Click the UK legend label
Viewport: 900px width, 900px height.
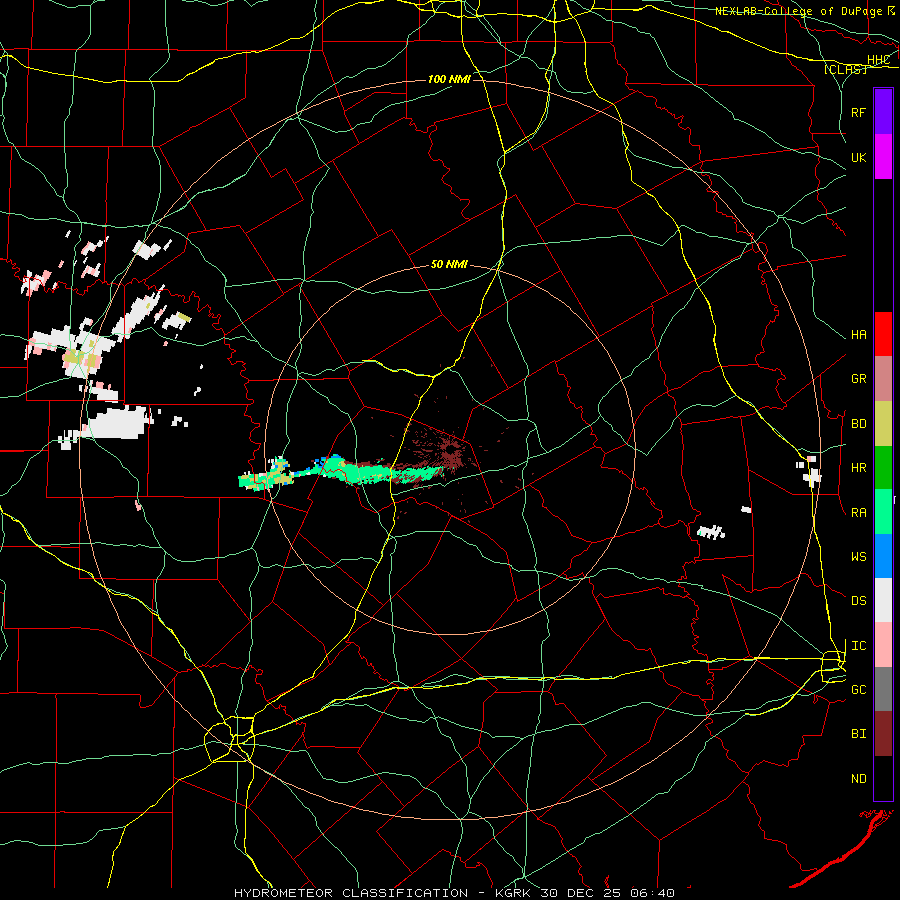click(x=858, y=157)
